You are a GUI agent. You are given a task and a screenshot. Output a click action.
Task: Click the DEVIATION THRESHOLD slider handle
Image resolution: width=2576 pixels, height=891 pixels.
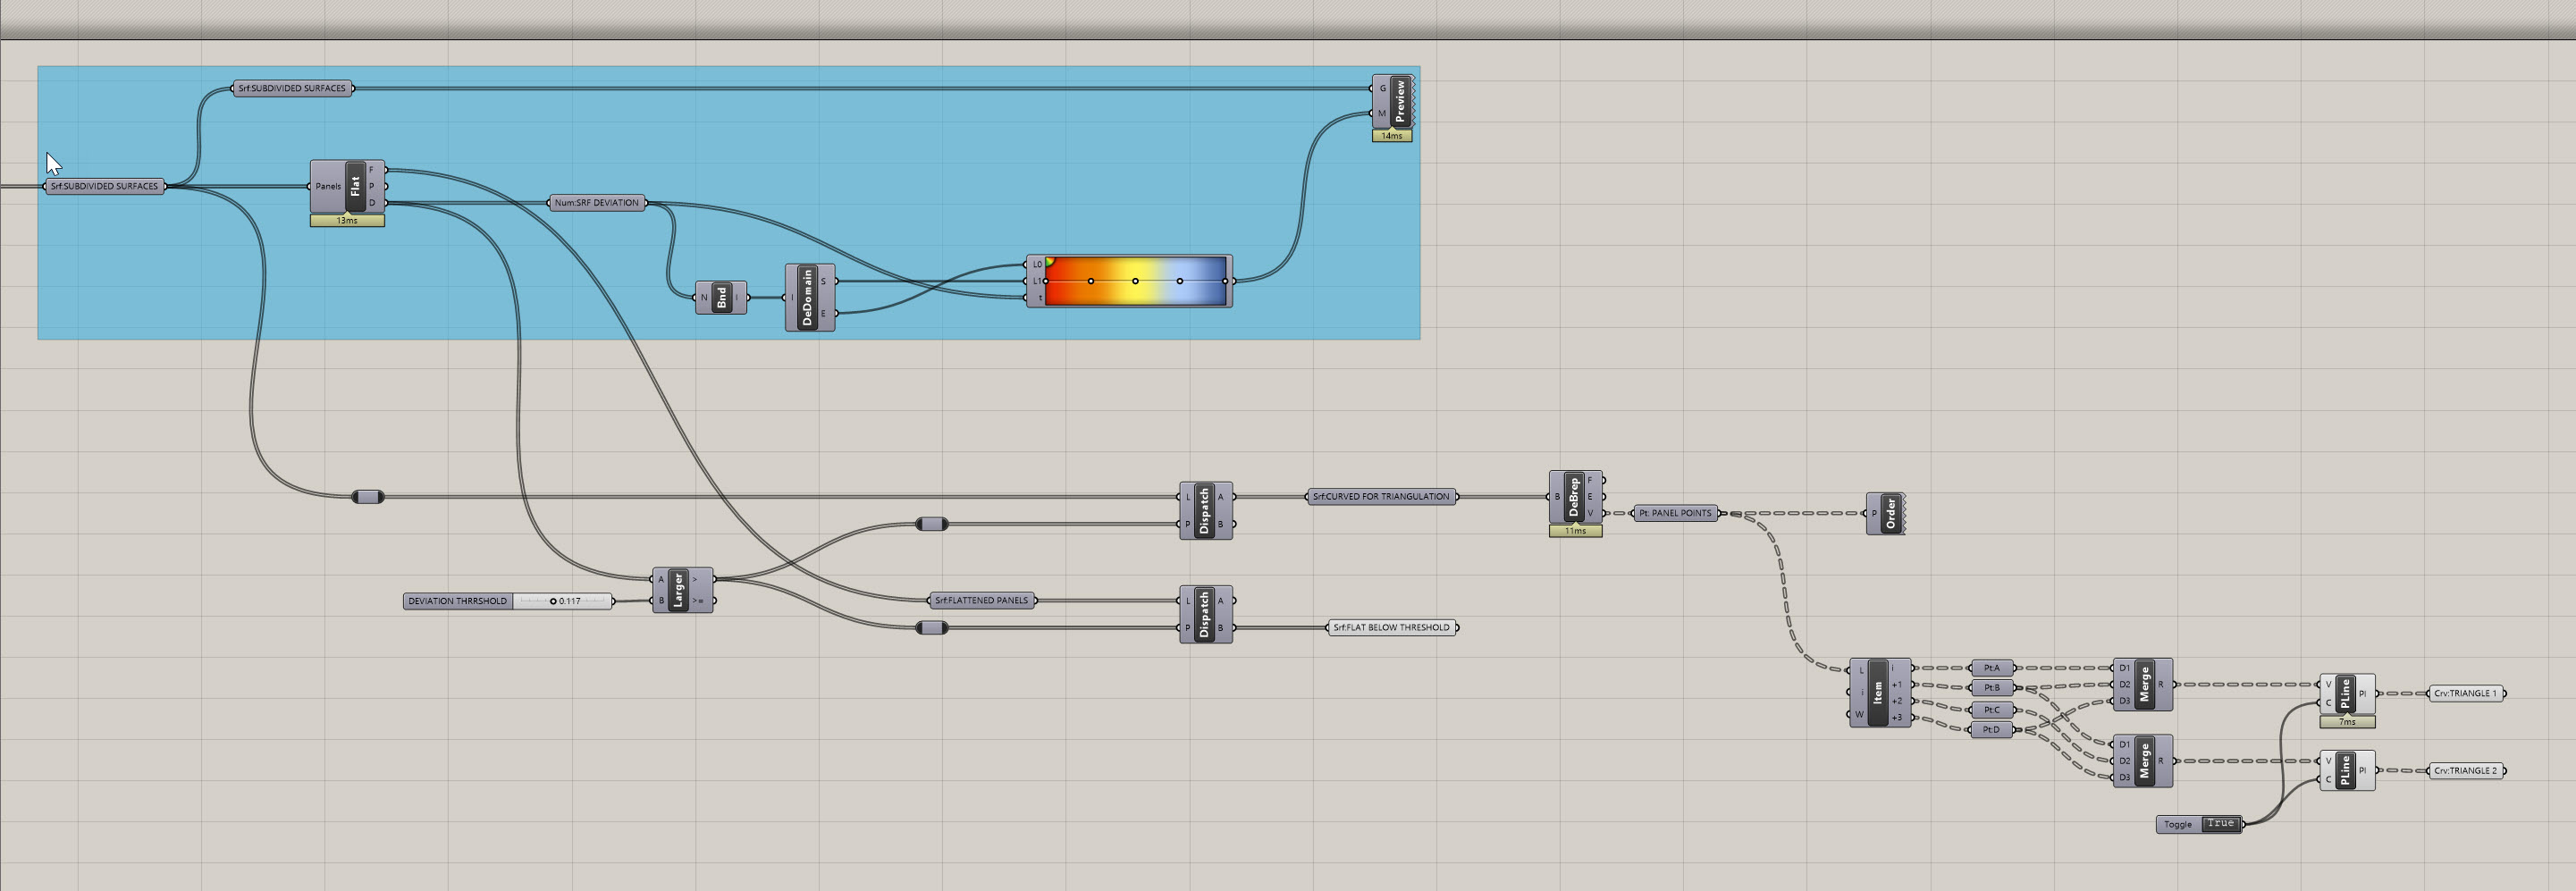pos(553,601)
